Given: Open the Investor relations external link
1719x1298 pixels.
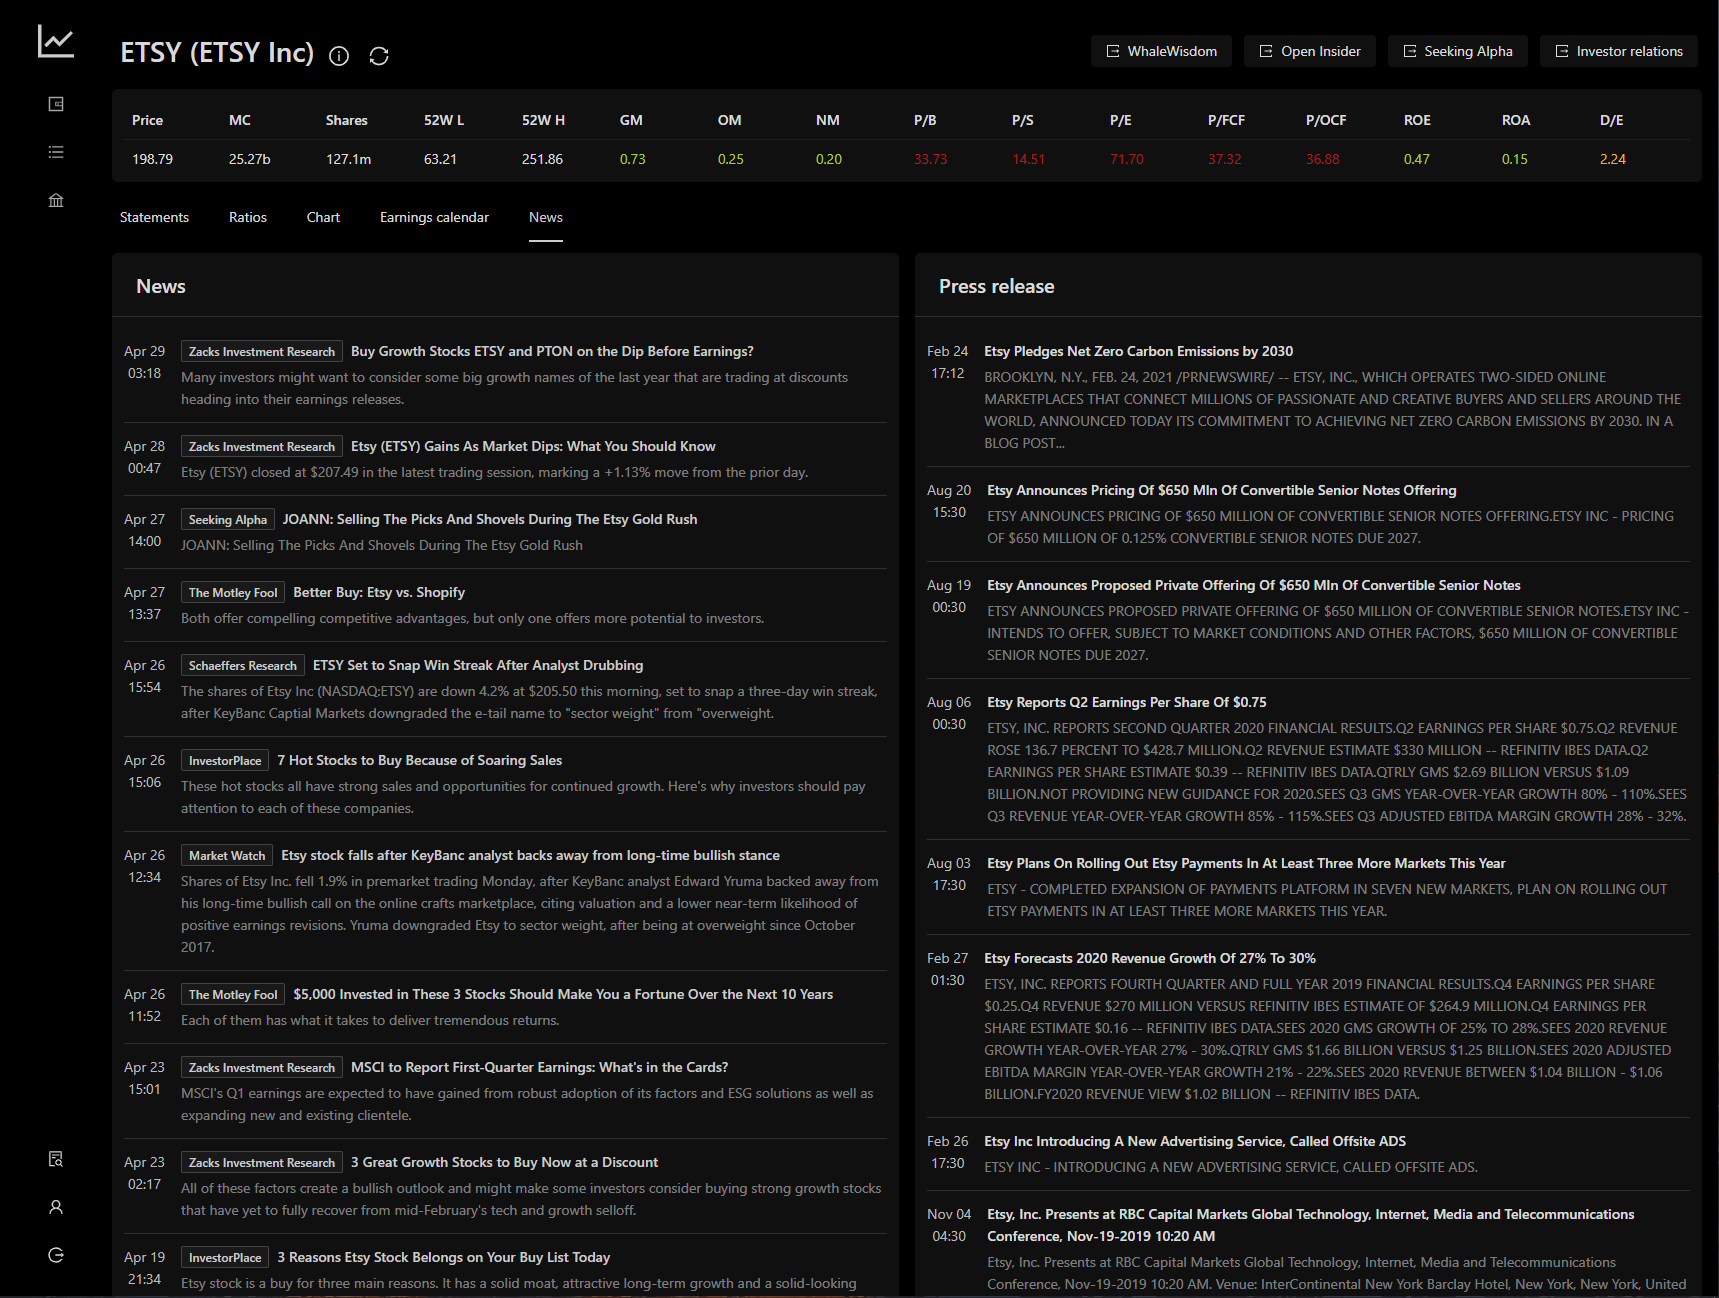Looking at the screenshot, I should [x=1619, y=51].
